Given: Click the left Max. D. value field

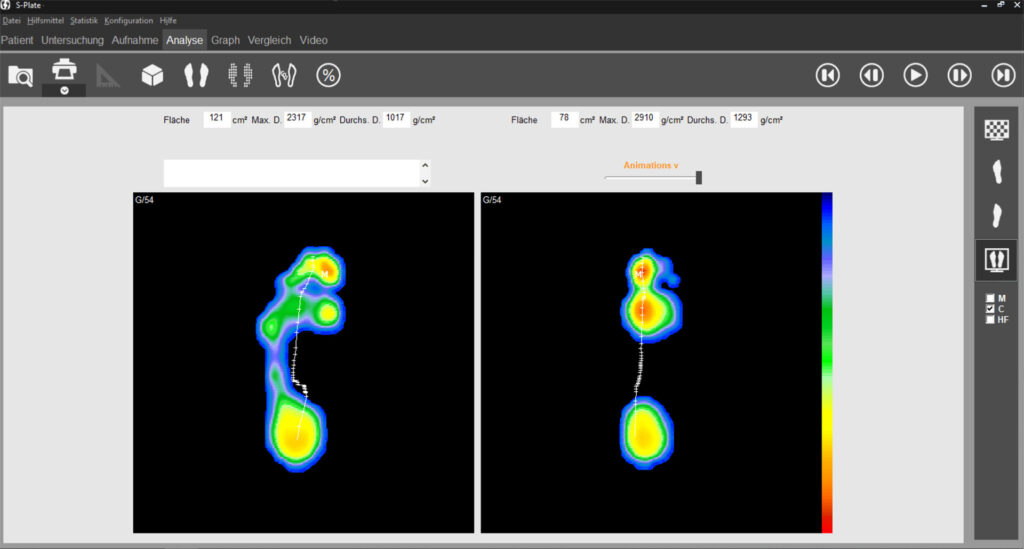Looking at the screenshot, I should [x=297, y=119].
